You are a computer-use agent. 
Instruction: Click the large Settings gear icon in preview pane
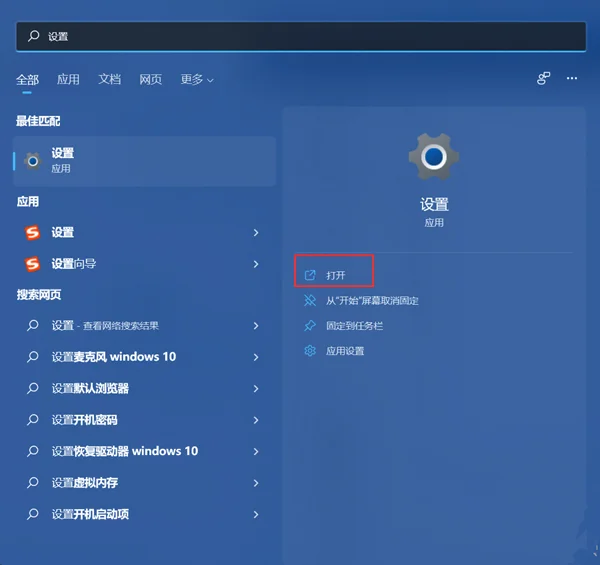(434, 157)
